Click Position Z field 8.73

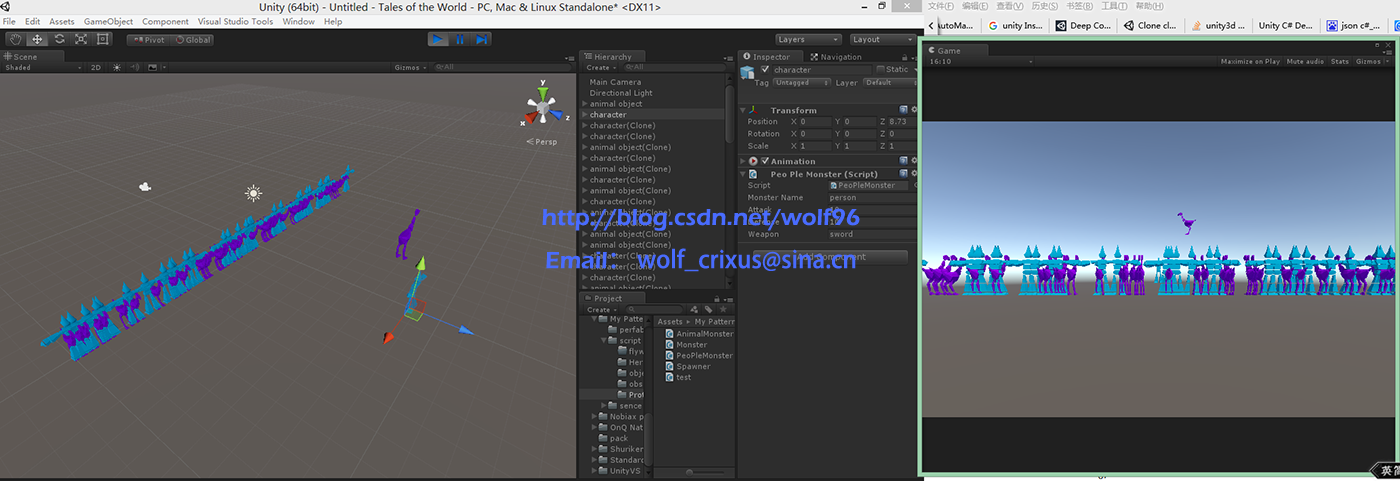point(902,122)
